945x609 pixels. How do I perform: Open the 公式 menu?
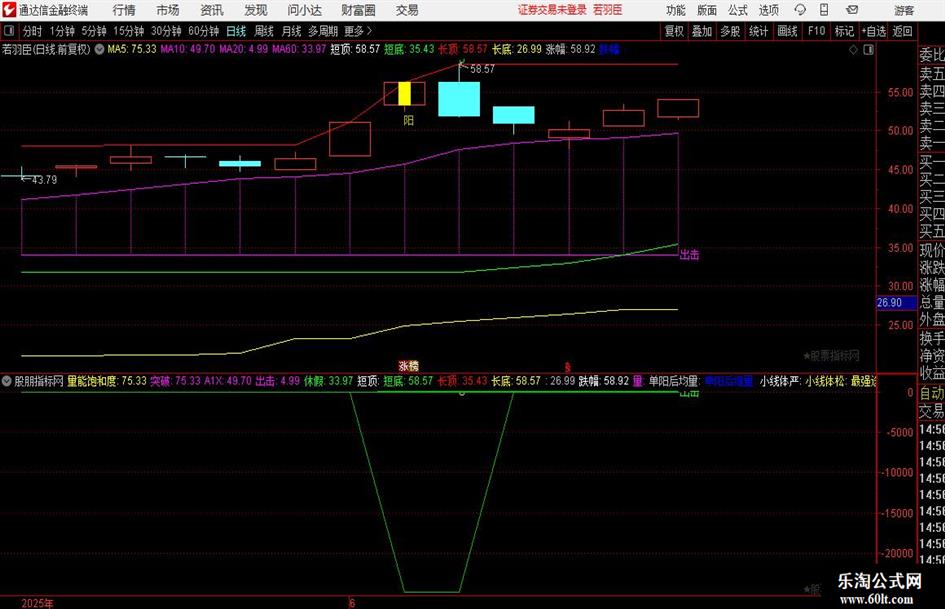point(737,10)
